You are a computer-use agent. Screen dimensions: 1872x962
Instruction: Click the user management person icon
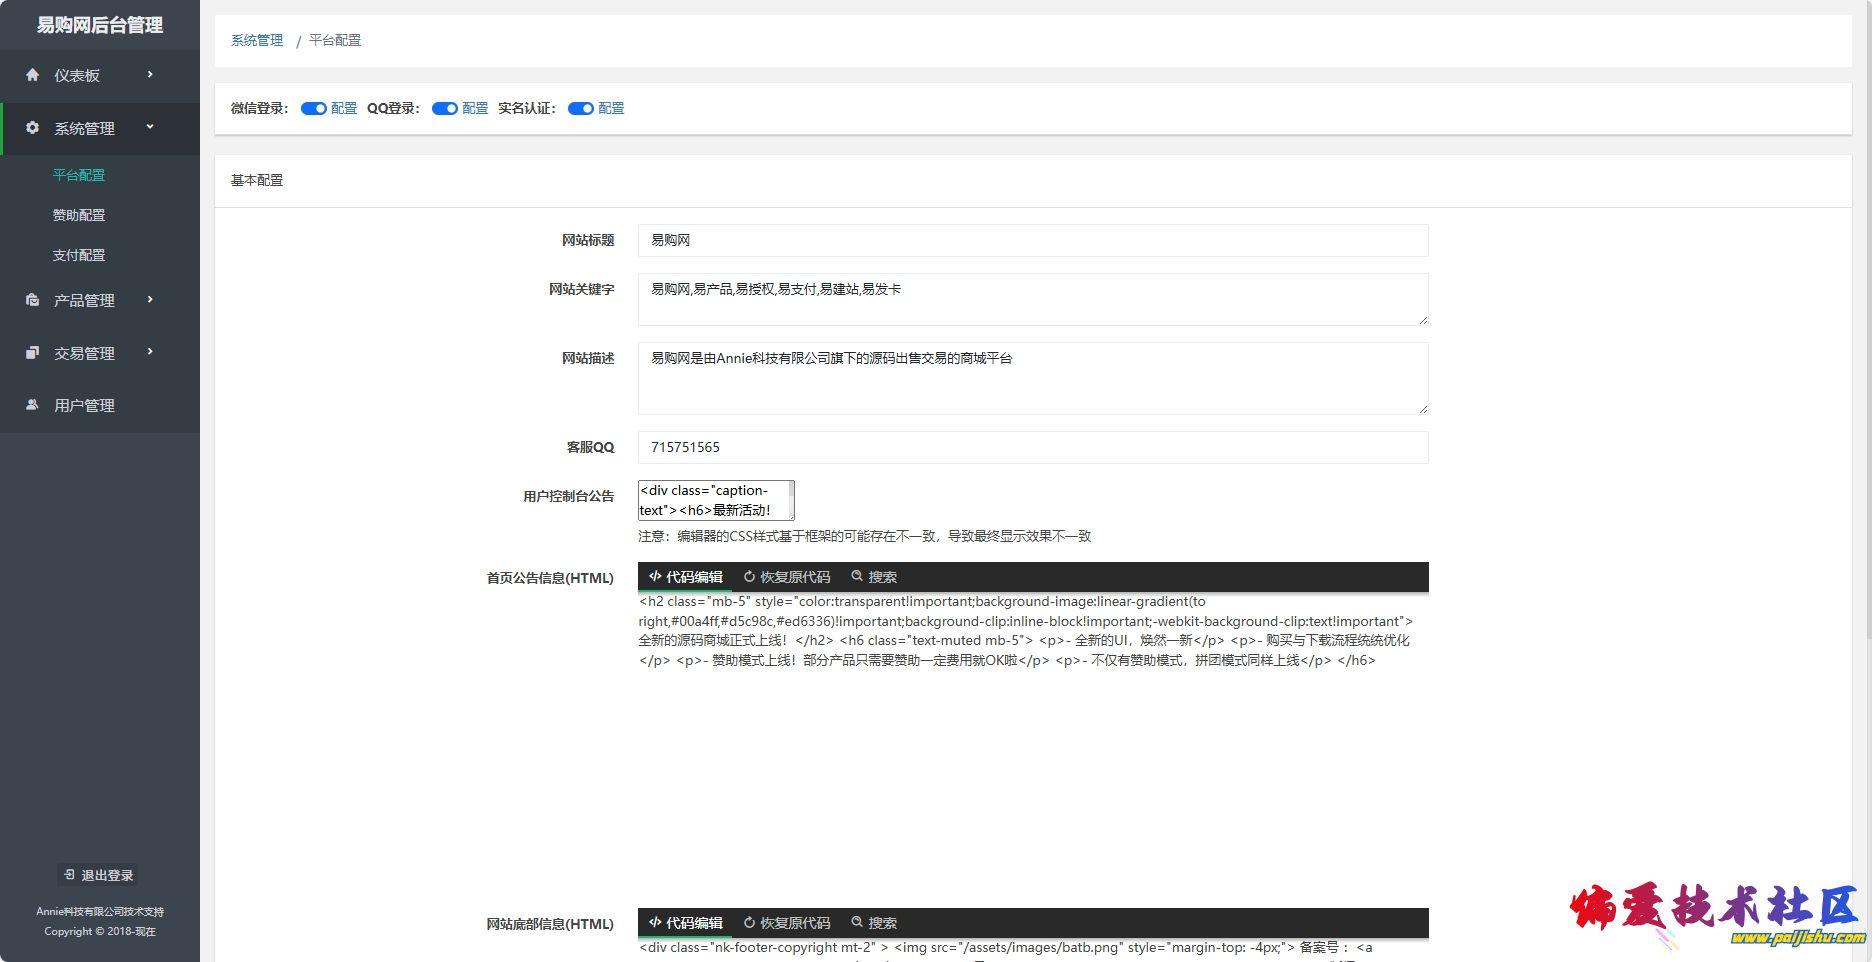tap(32, 405)
